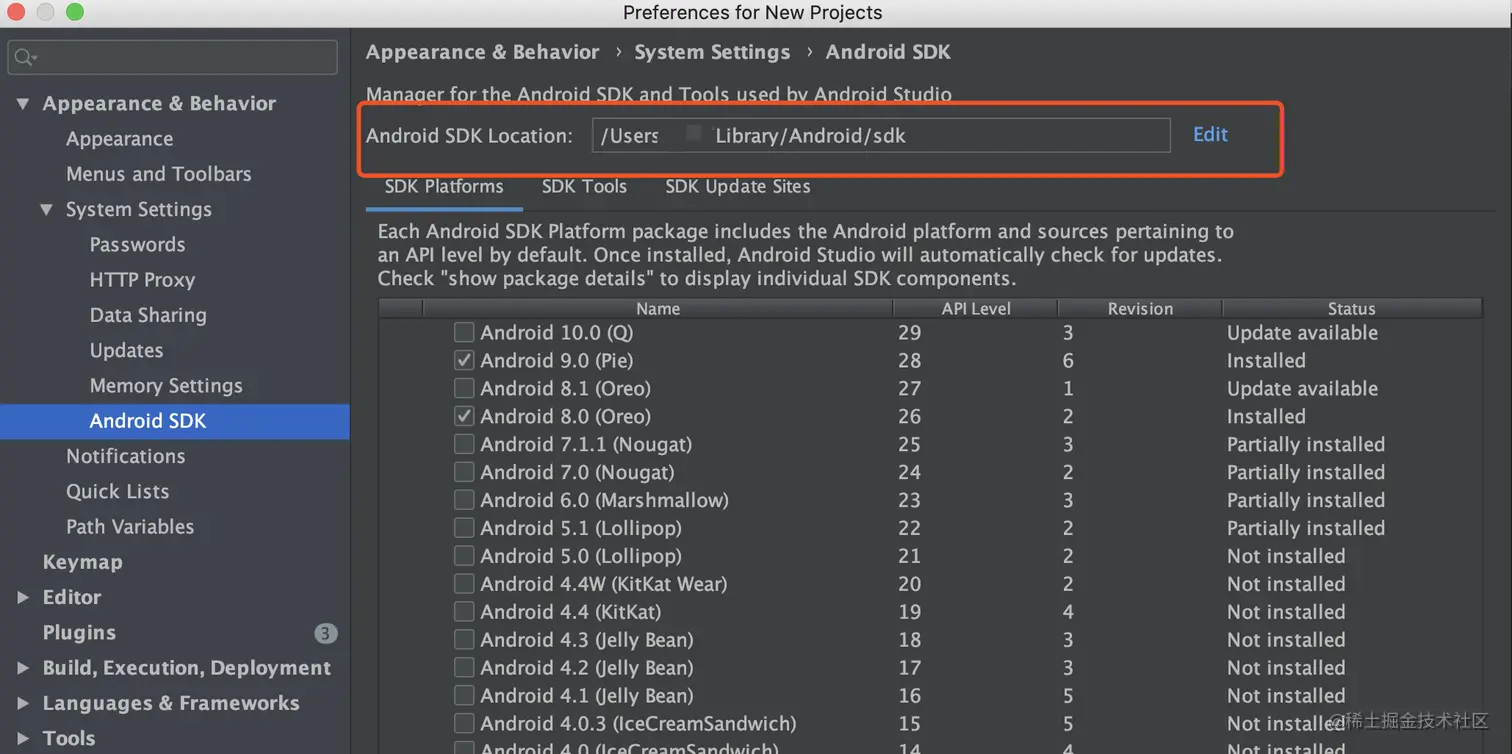Viewport: 1512px width, 754px height.
Task: Check the Android 7.0 (Nougat) checkbox
Action: click(464, 473)
